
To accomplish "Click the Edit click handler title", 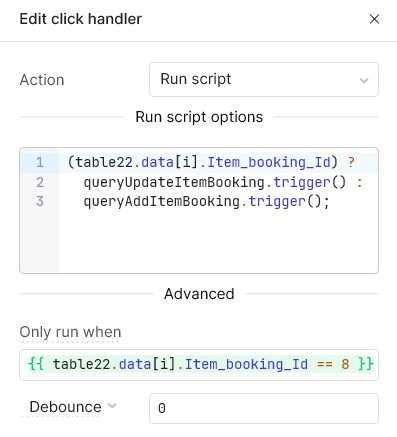I will tap(81, 19).
